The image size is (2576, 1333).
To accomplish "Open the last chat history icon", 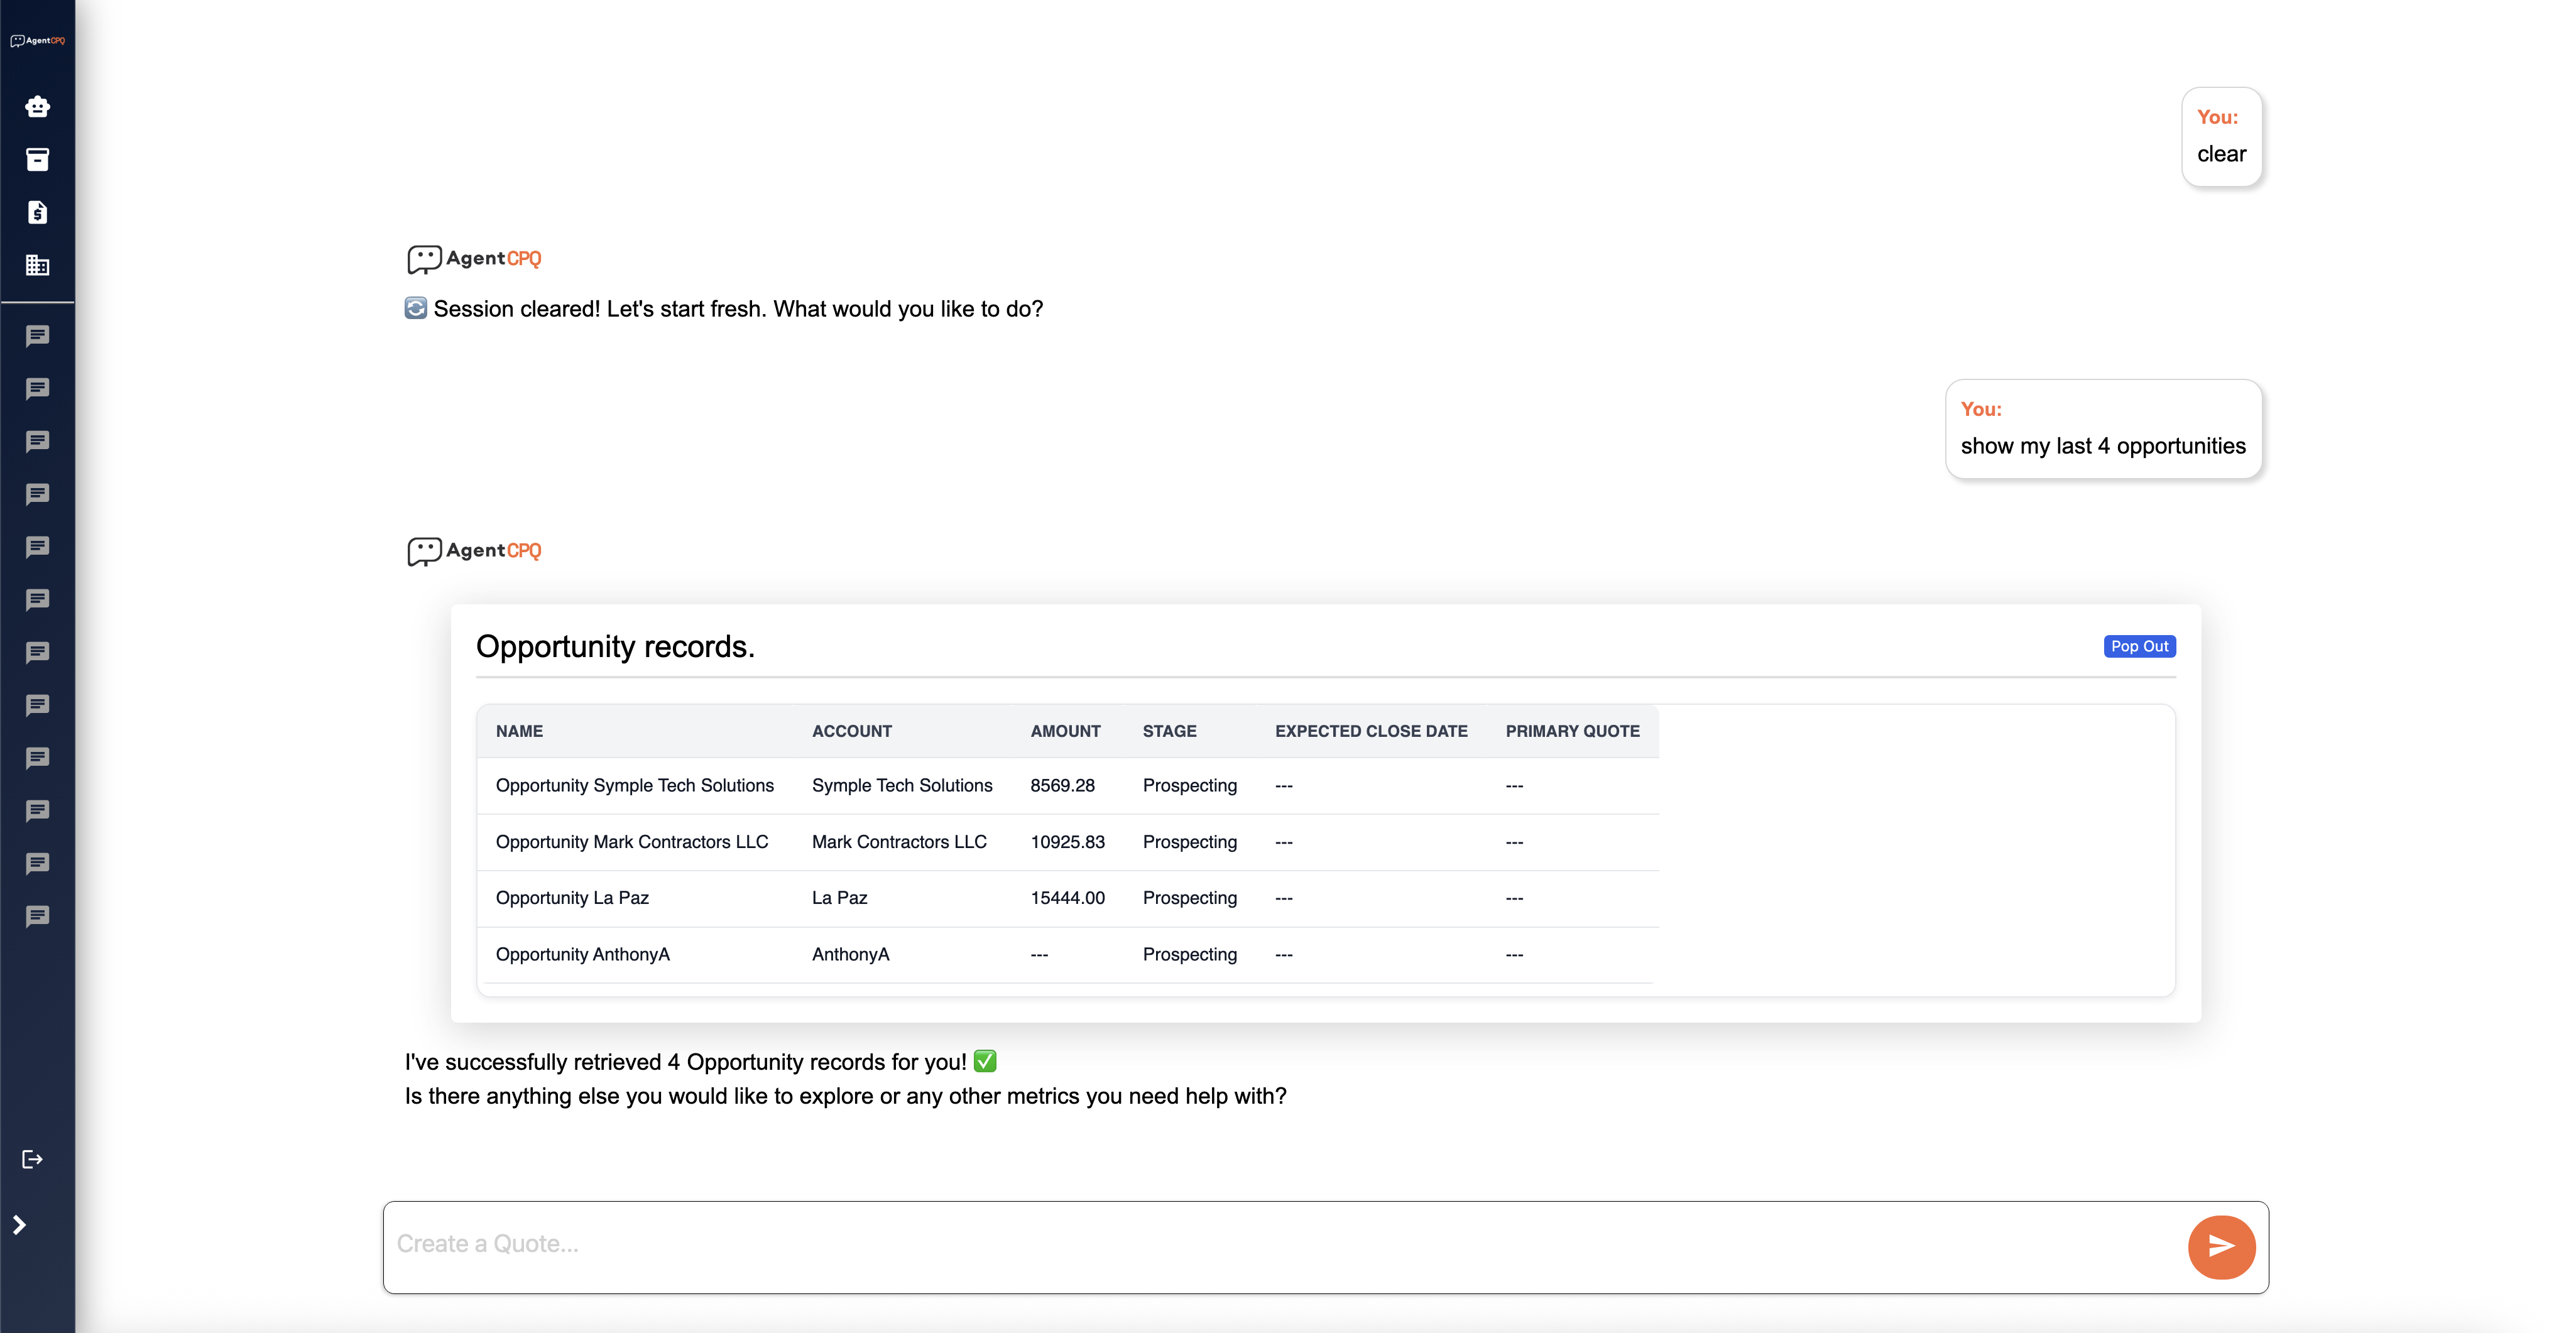I will (x=37, y=916).
